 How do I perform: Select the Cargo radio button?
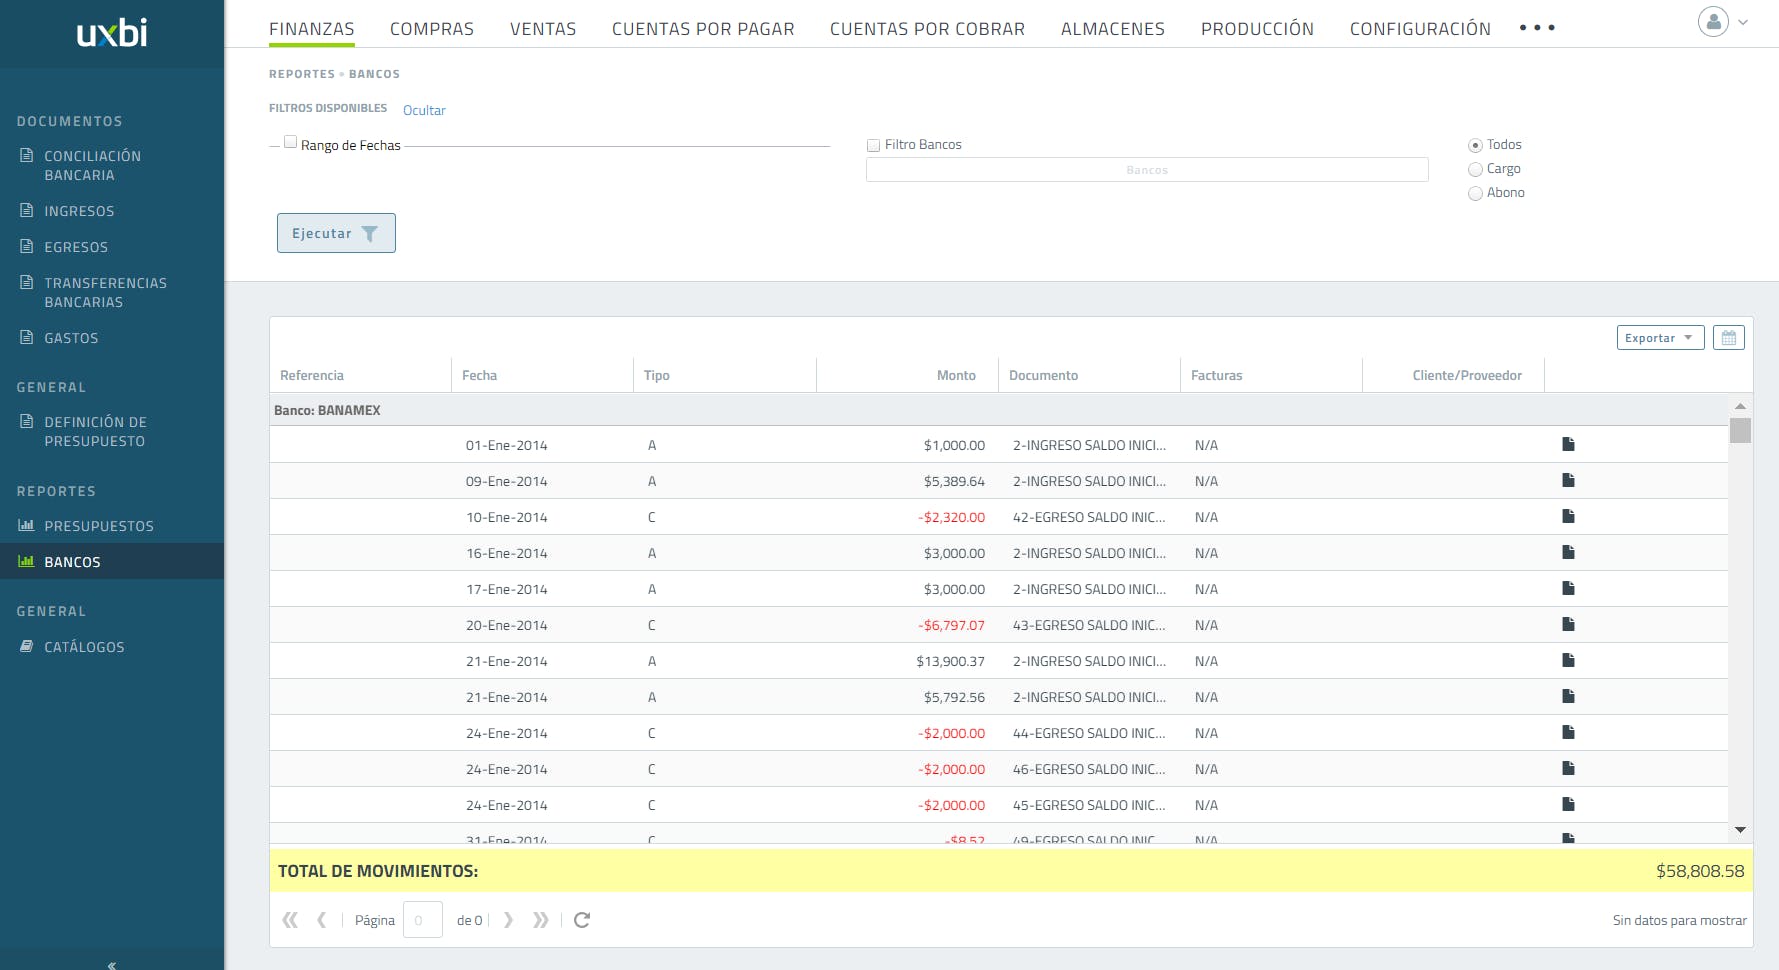click(x=1475, y=169)
